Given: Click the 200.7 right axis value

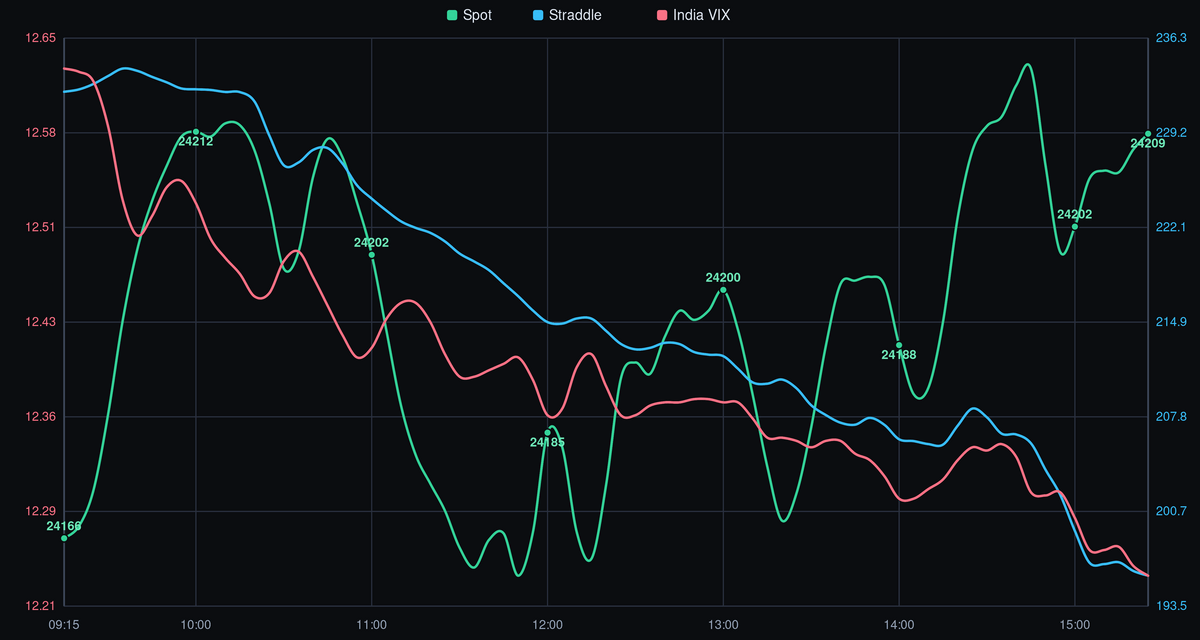Looking at the screenshot, I should tap(1171, 511).
